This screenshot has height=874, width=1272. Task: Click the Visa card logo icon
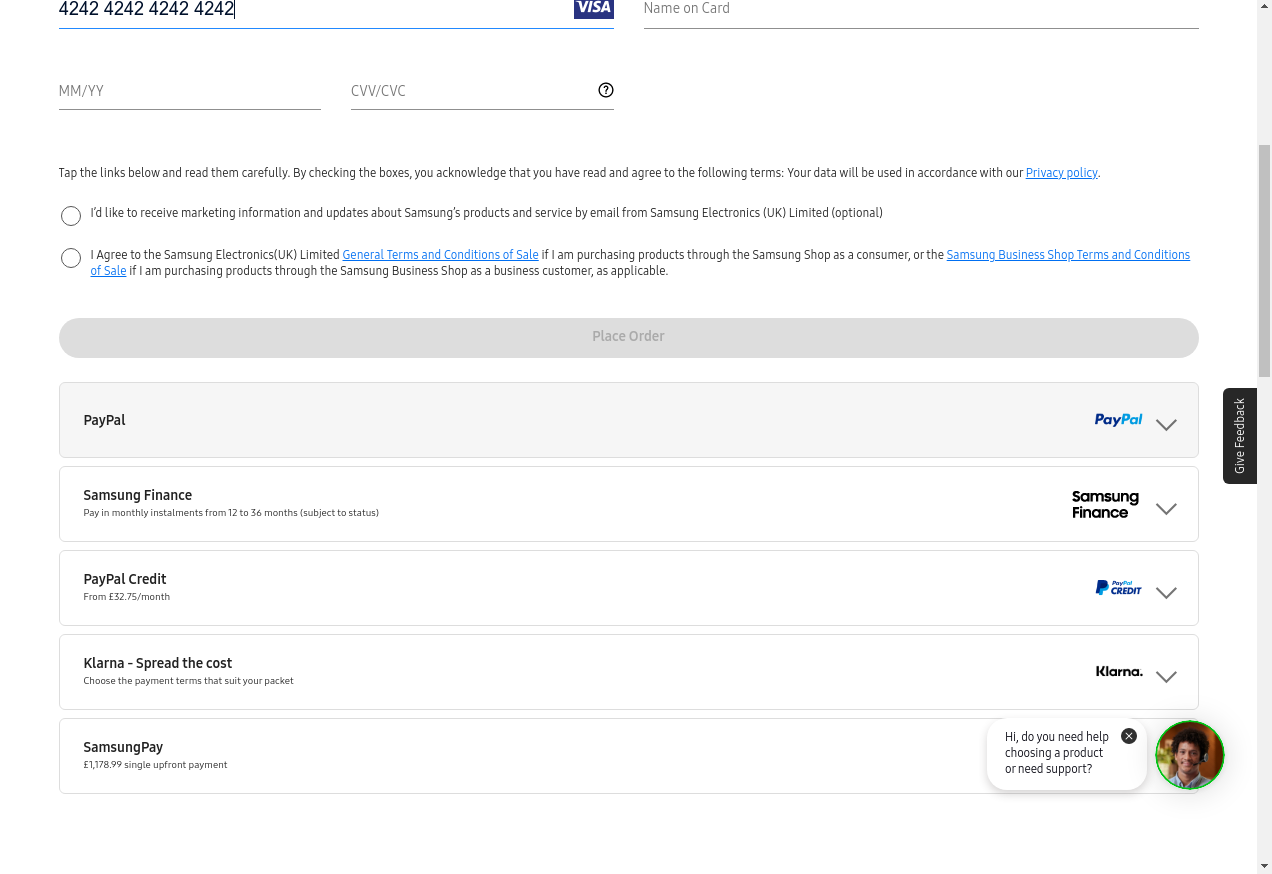tap(593, 9)
